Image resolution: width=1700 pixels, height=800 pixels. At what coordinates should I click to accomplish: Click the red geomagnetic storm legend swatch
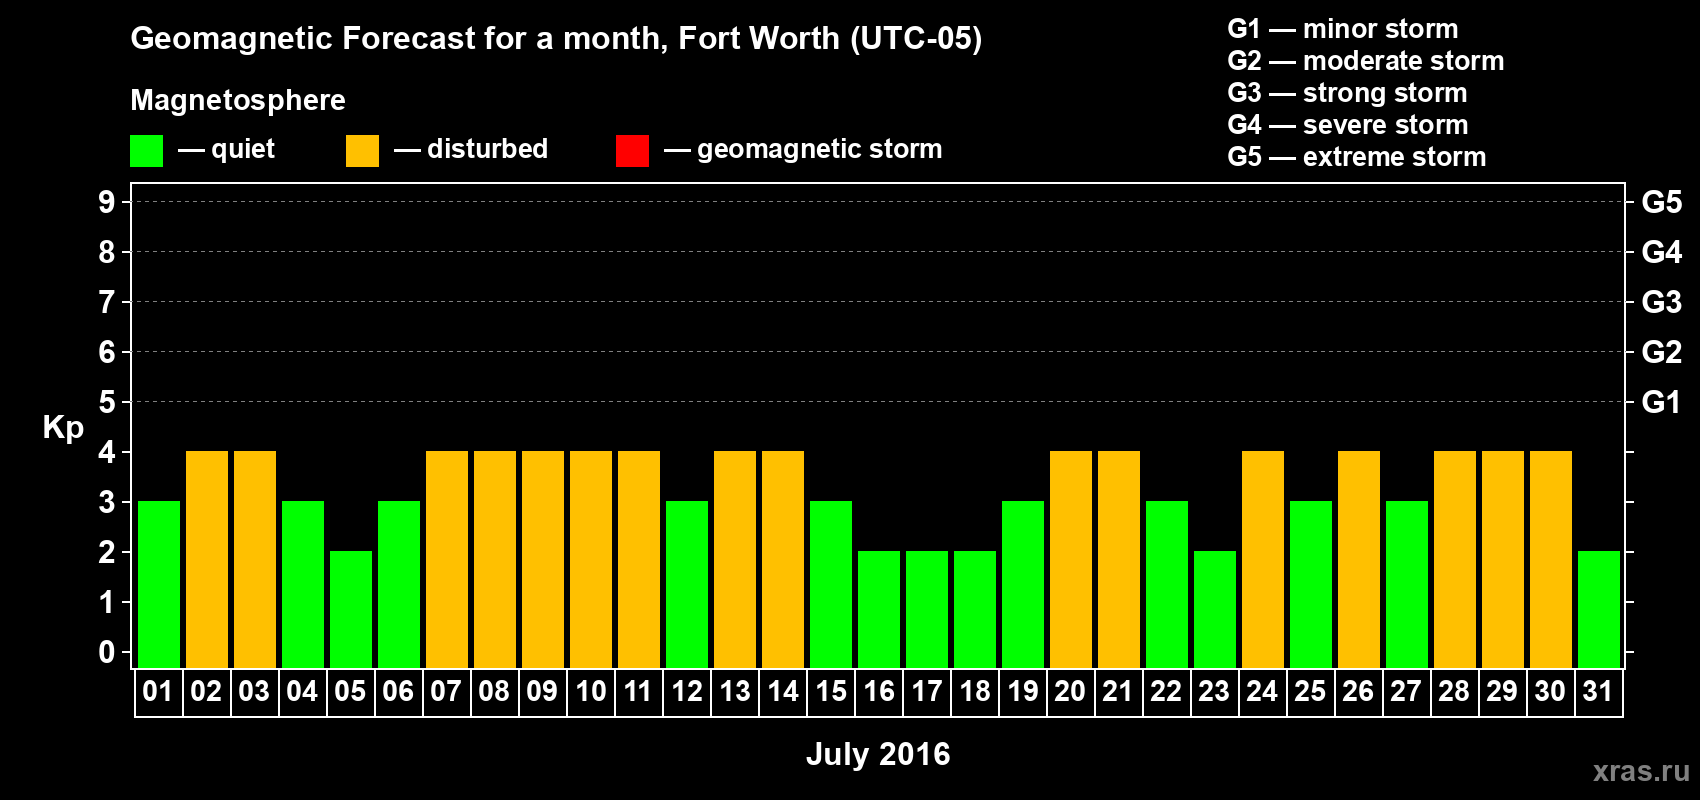[632, 151]
